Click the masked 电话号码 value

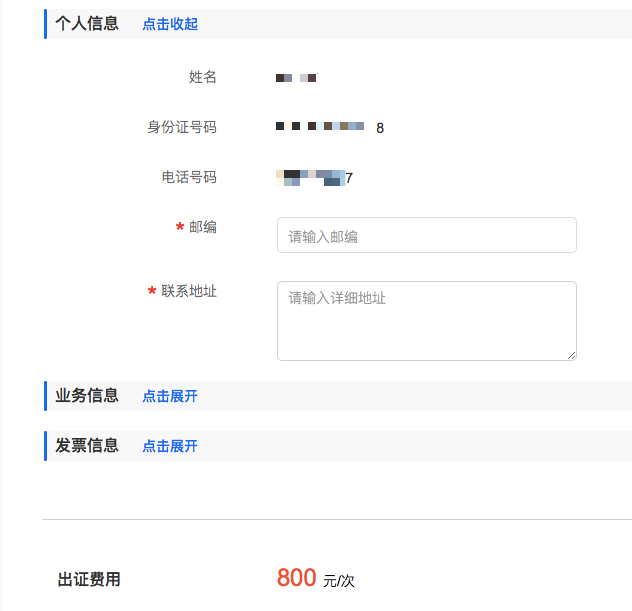pyautogui.click(x=314, y=178)
